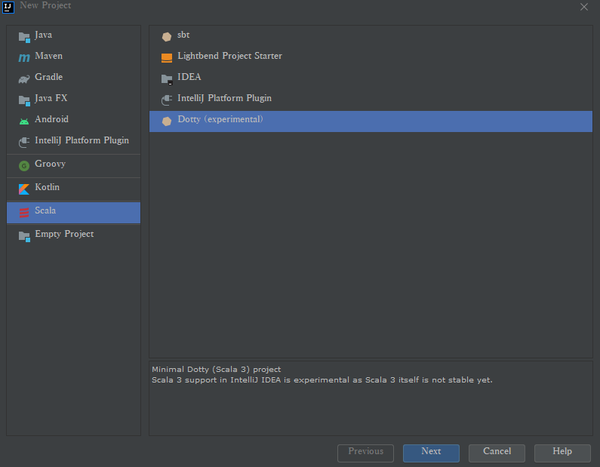Click the plug icon next to IntelliJ Platform Plugin in right list
The height and width of the screenshot is (467, 600).
coord(166,100)
